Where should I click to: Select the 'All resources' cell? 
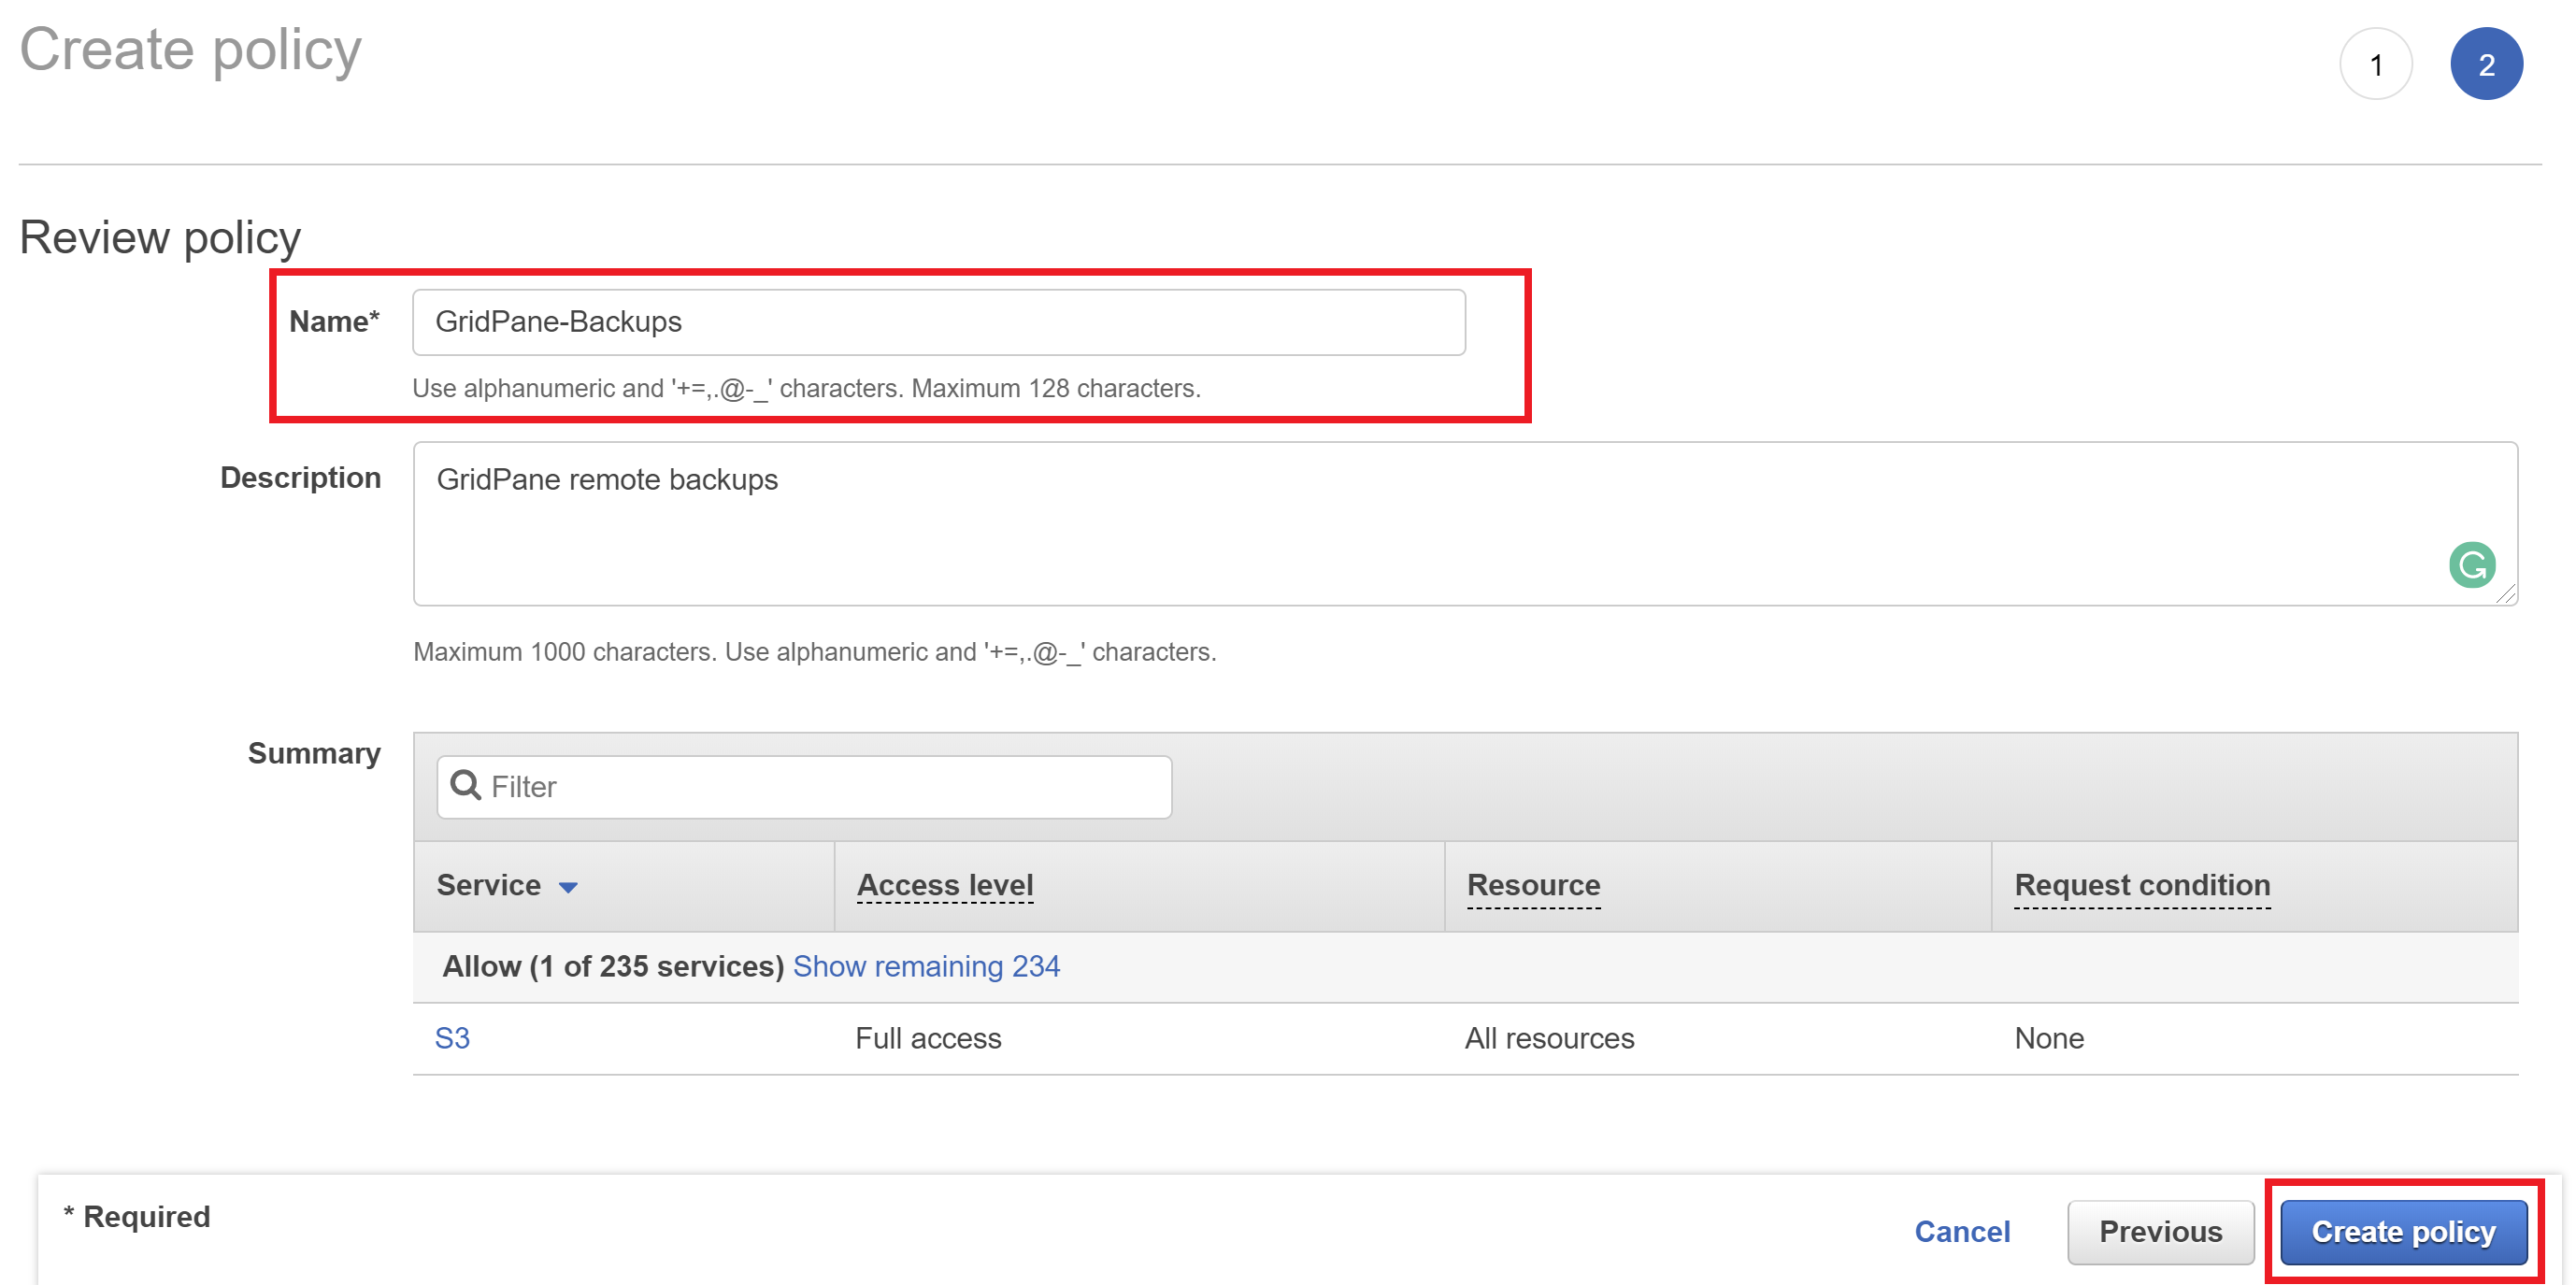1549,1038
